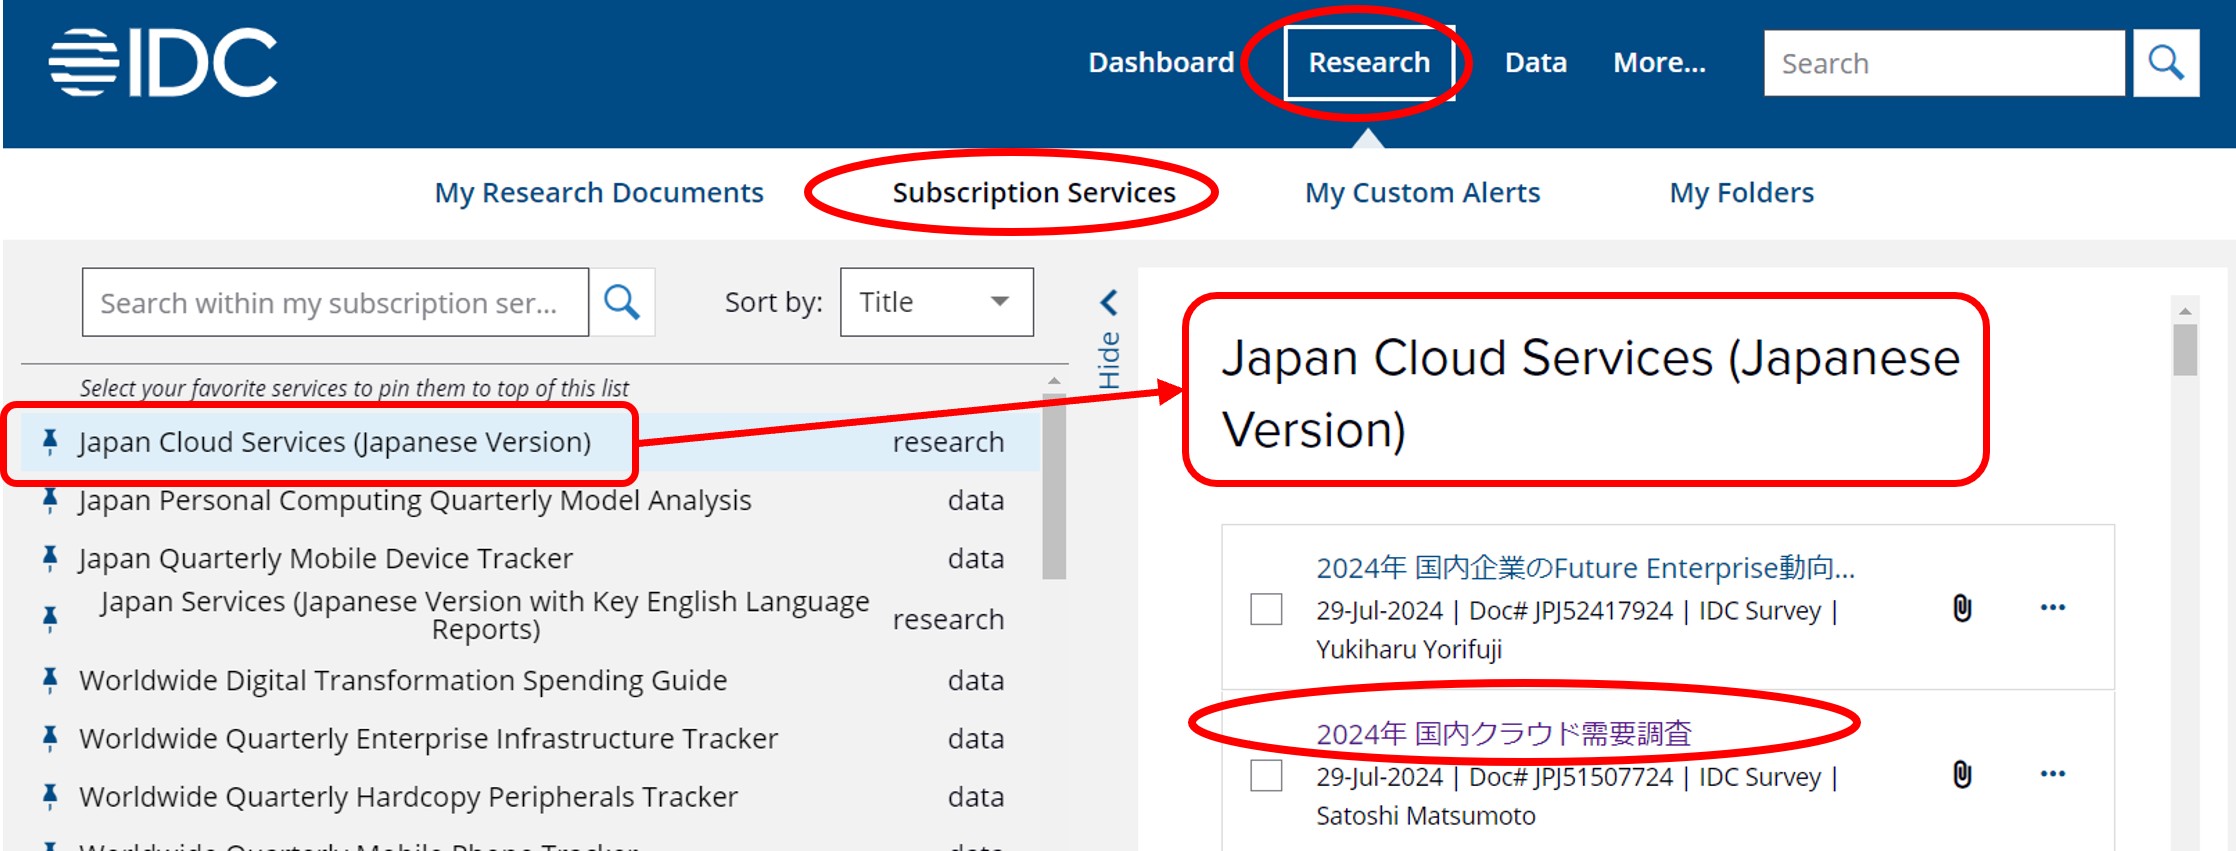This screenshot has height=851, width=2236.
Task: Click the subscription services search magnifier icon
Action: [x=622, y=302]
